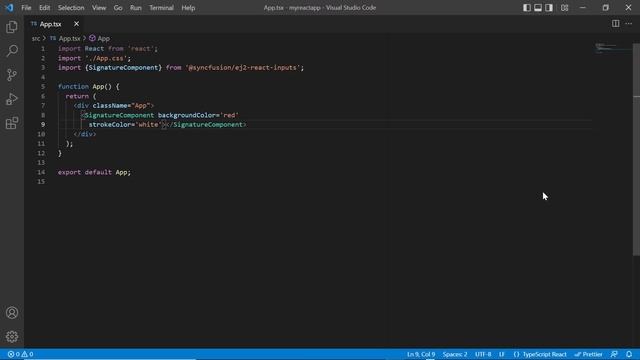The height and width of the screenshot is (360, 640).
Task: Open the Go menu
Action: pyautogui.click(x=118, y=8)
